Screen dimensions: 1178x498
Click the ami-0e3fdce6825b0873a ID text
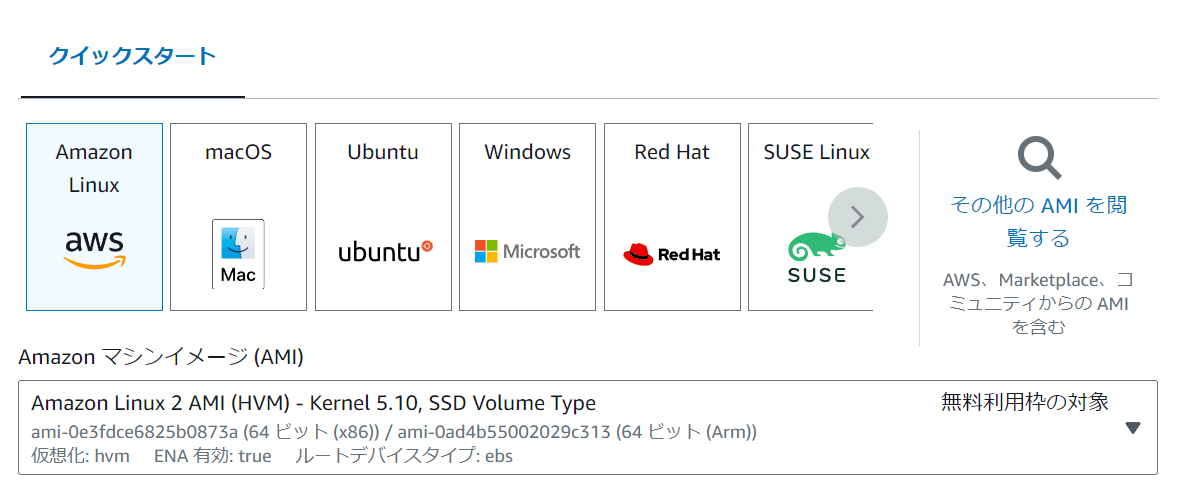pyautogui.click(x=134, y=433)
